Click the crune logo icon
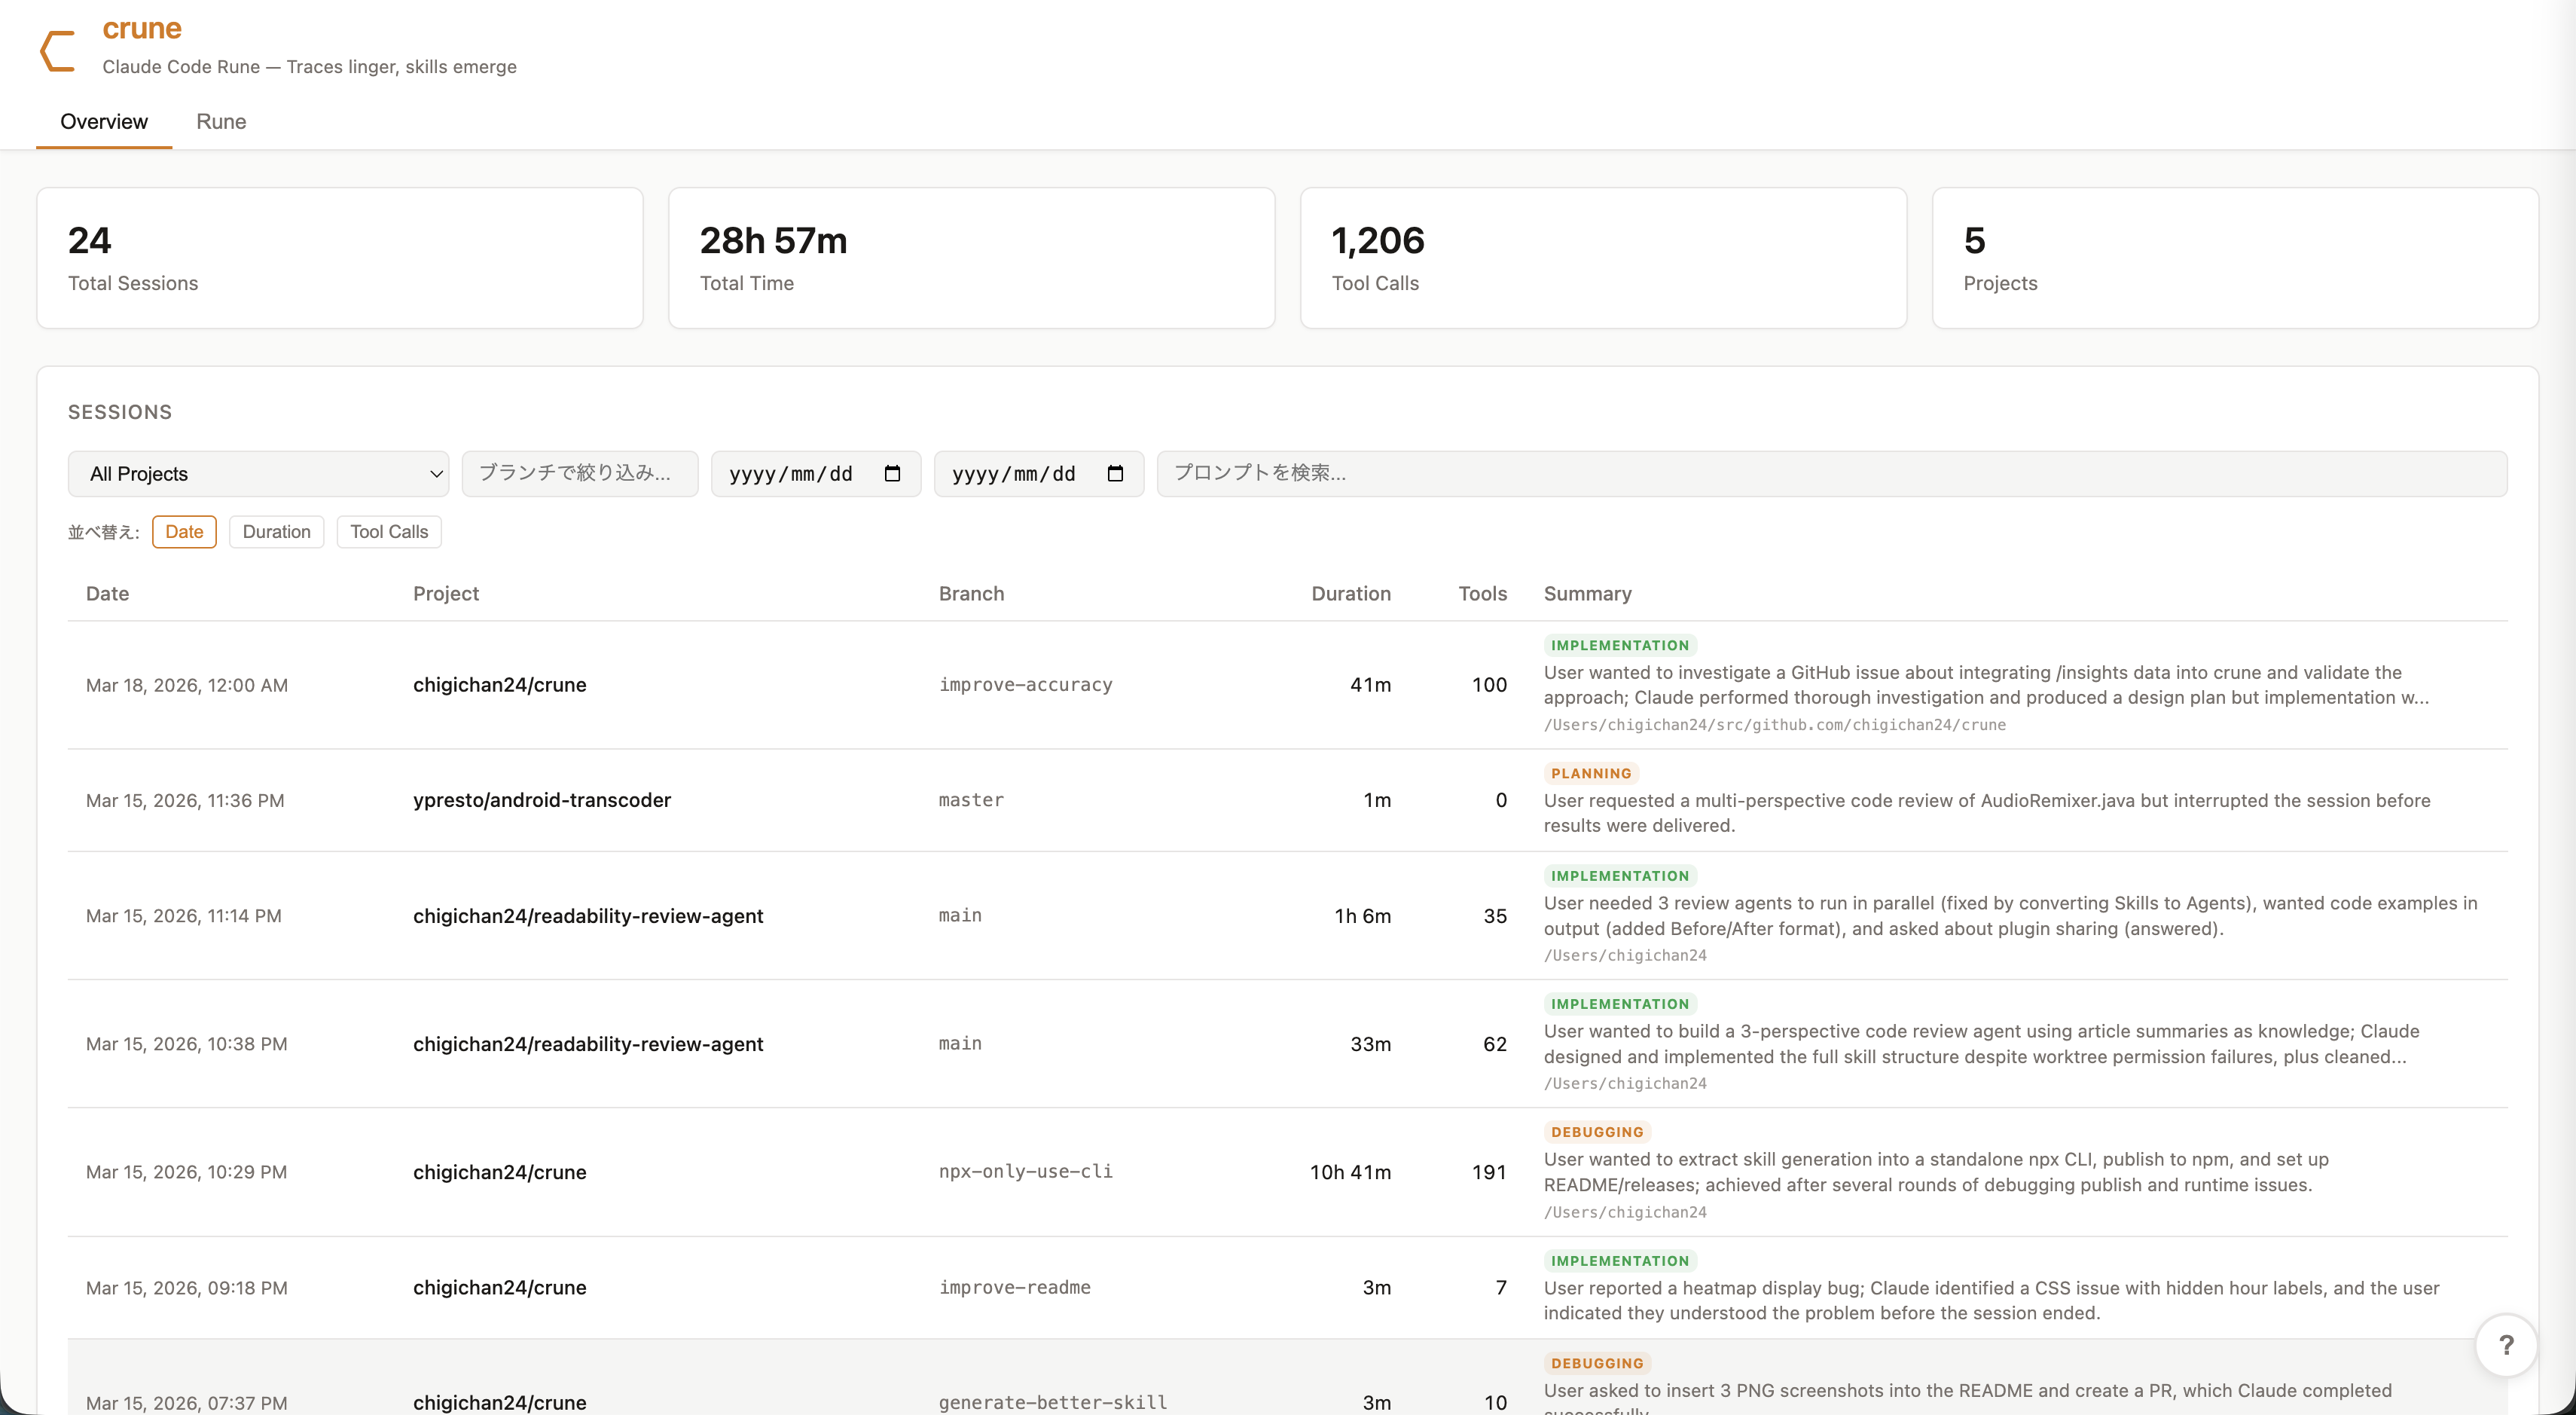Image resolution: width=2576 pixels, height=1415 pixels. pyautogui.click(x=57, y=50)
